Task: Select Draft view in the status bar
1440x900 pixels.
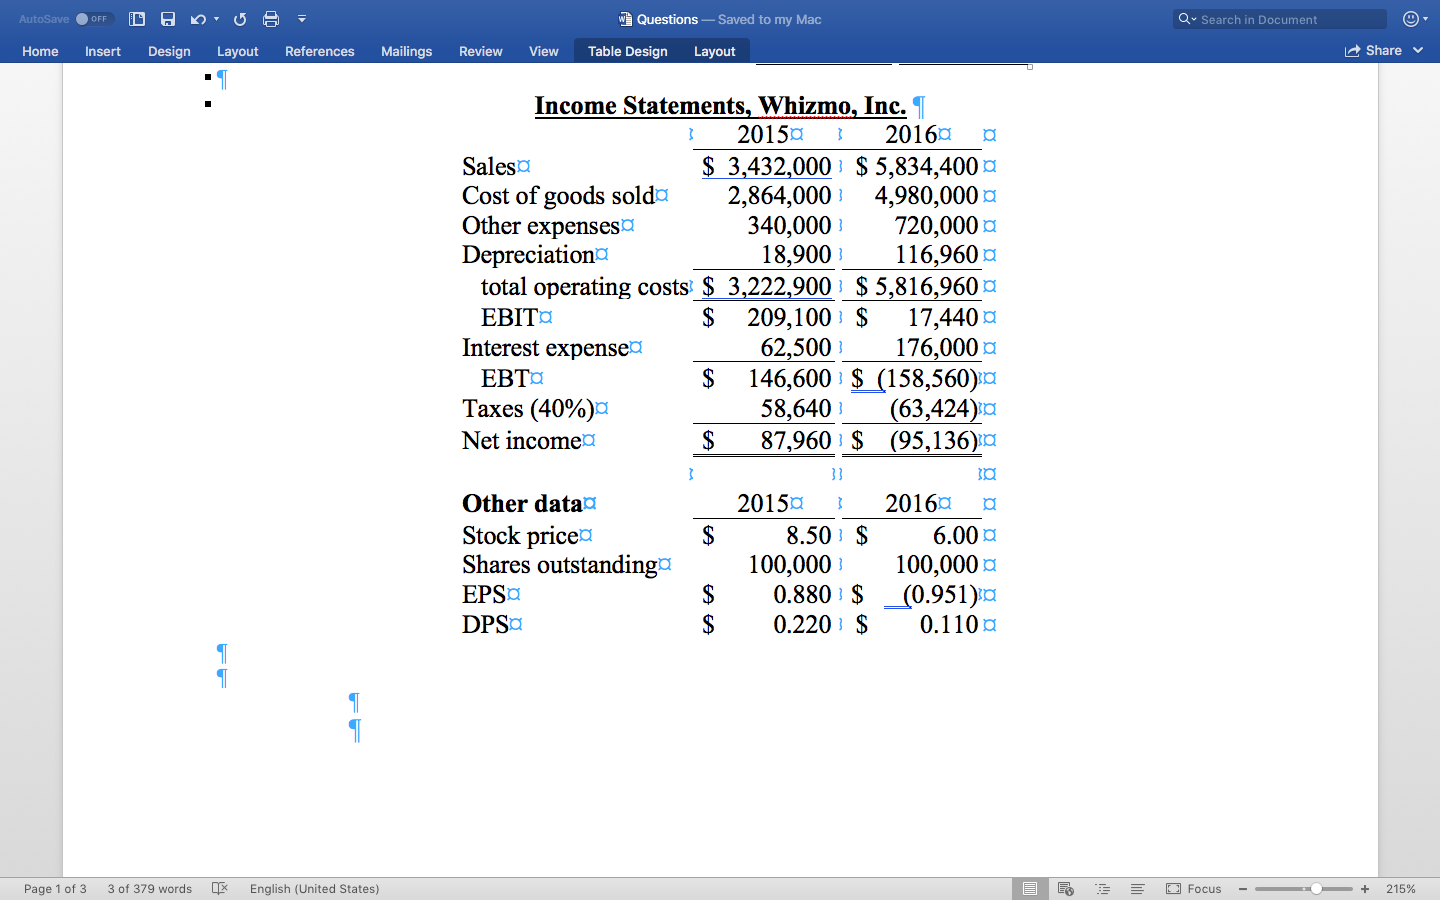Action: pos(1137,888)
